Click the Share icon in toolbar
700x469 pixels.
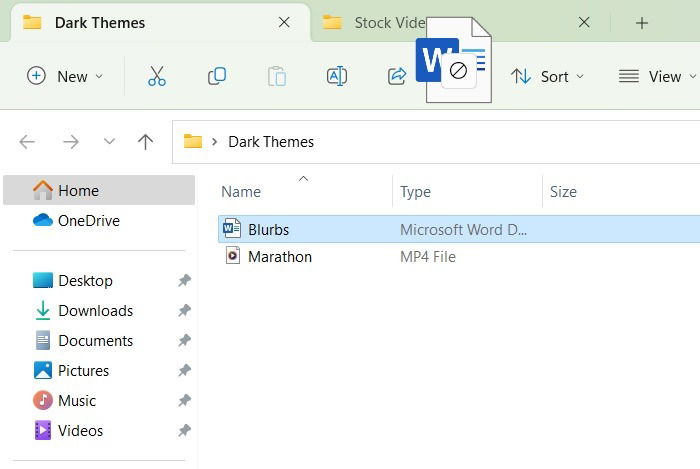pos(397,76)
